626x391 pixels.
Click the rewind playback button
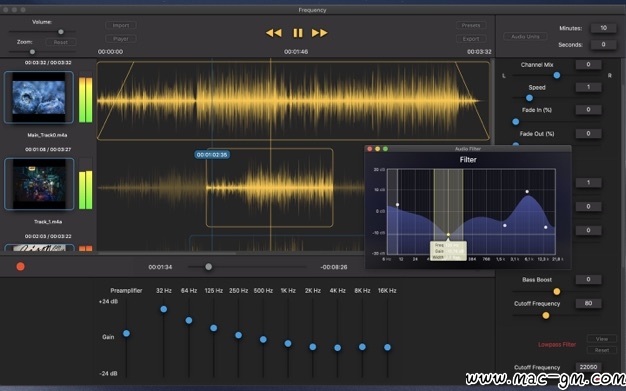[273, 33]
